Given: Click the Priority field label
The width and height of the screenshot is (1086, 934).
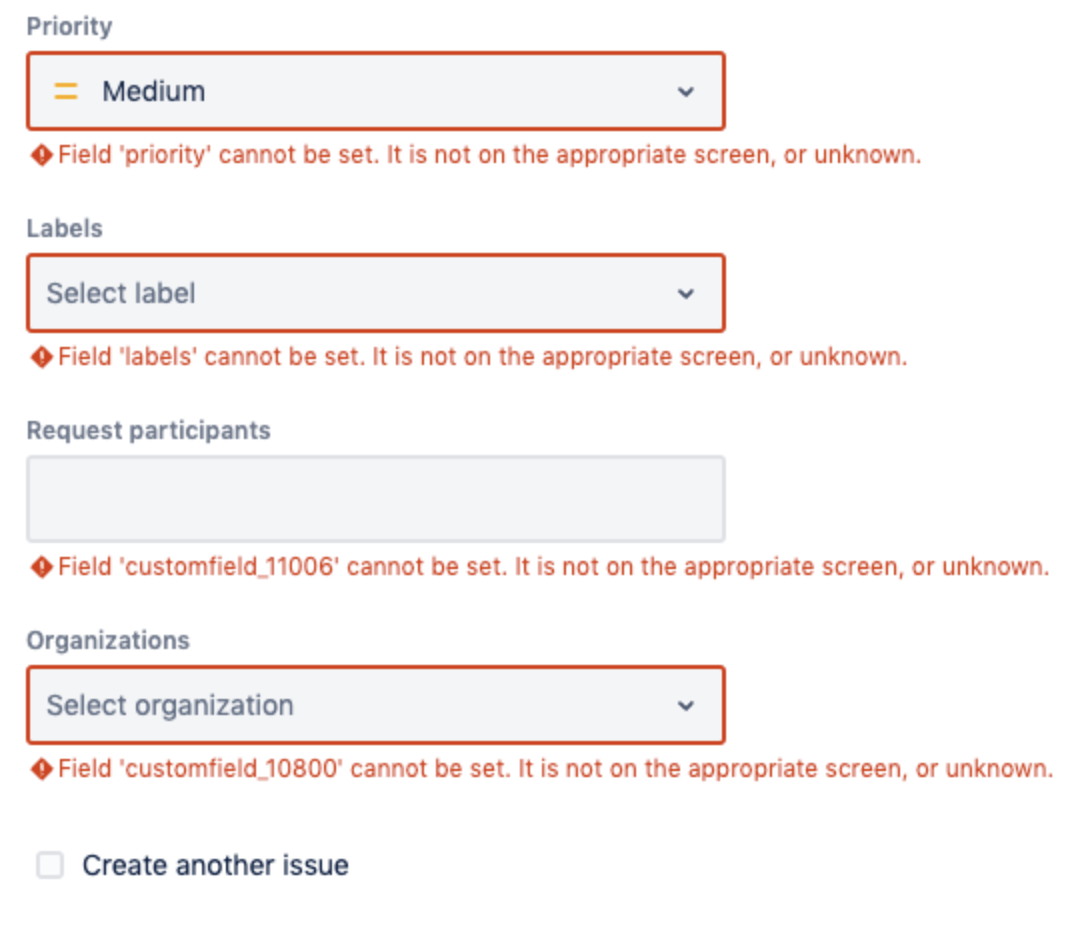Looking at the screenshot, I should pyautogui.click(x=69, y=26).
